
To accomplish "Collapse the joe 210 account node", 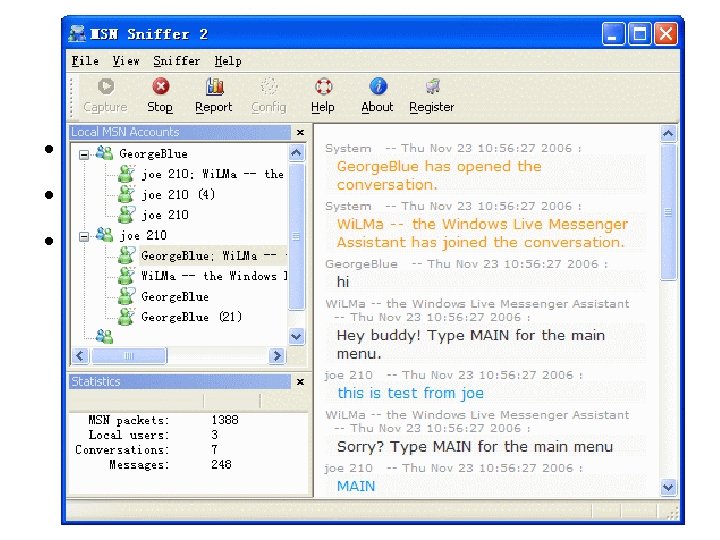I will click(x=84, y=236).
